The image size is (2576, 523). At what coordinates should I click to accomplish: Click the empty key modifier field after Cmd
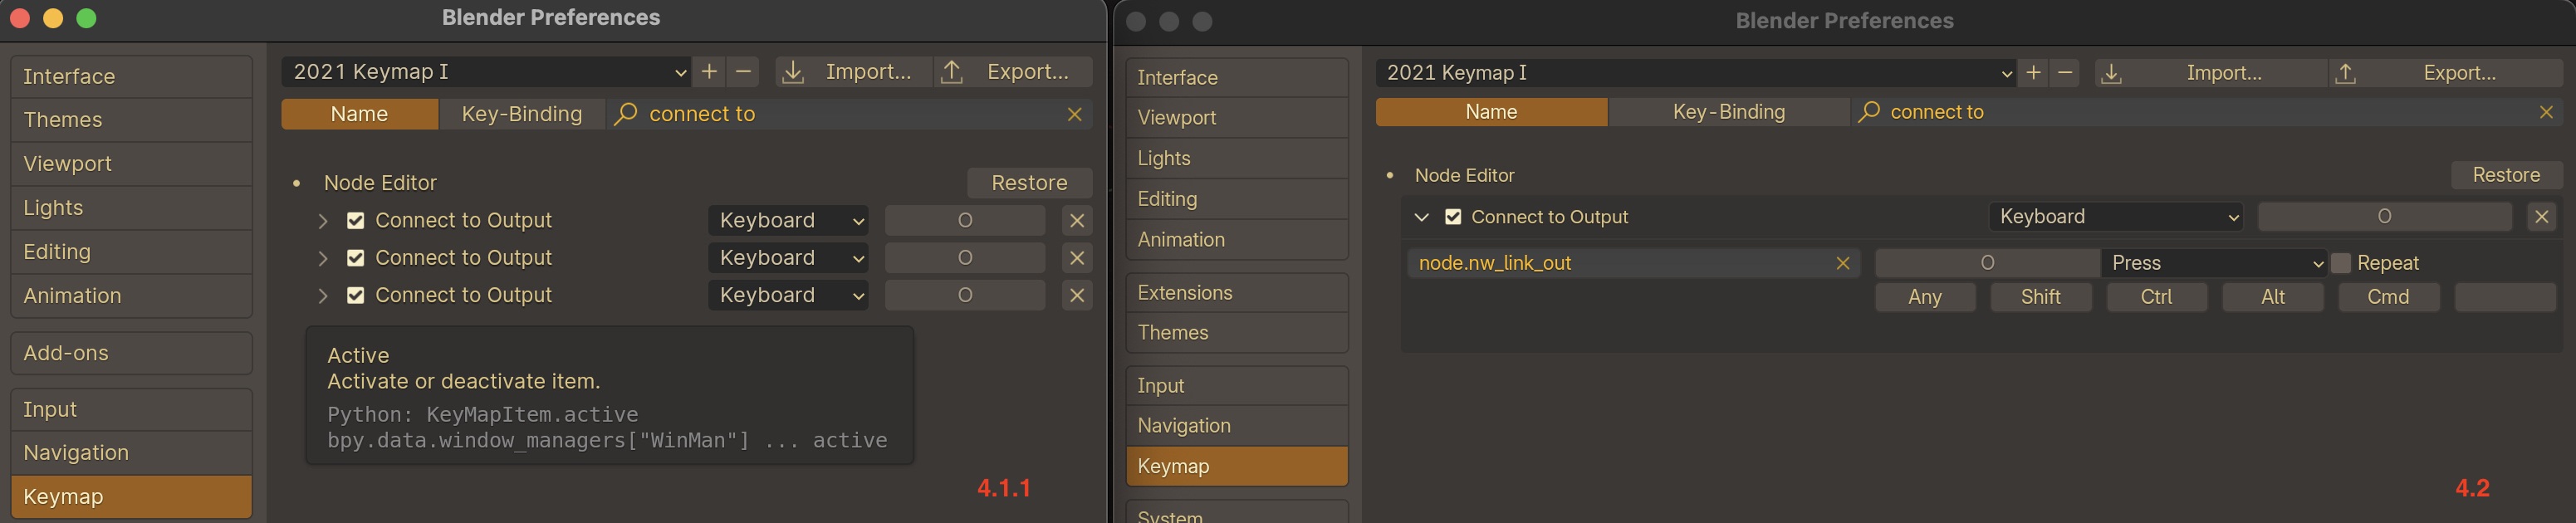pos(2505,298)
